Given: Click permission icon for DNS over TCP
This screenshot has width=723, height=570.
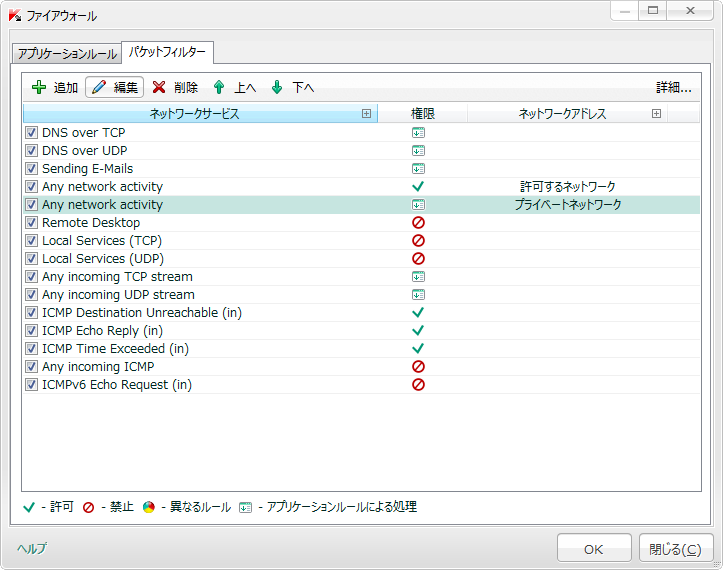Looking at the screenshot, I should (x=418, y=133).
